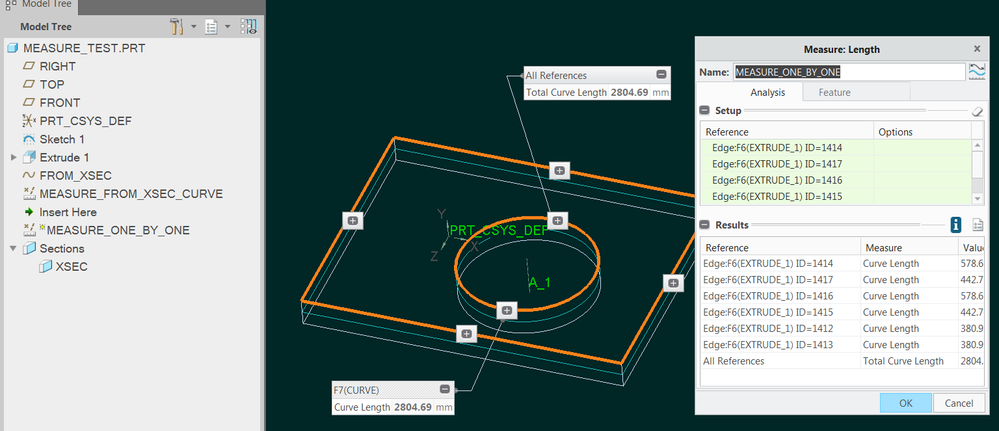Click the Total Curve Length 2804.69 value
999x431 pixels.
(x=629, y=92)
